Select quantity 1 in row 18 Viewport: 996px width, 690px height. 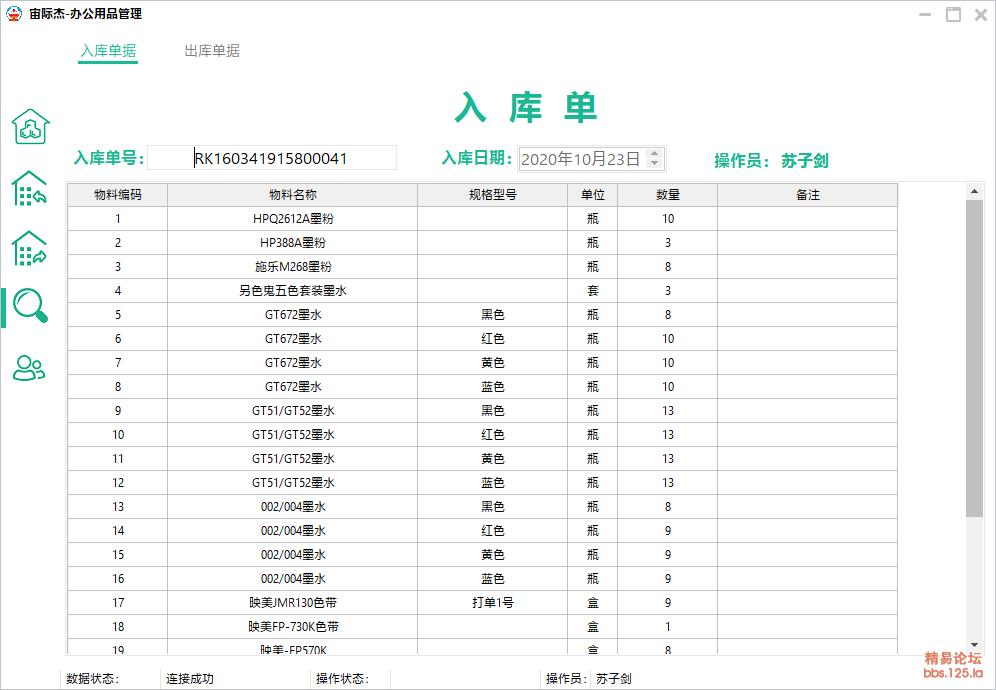[668, 627]
